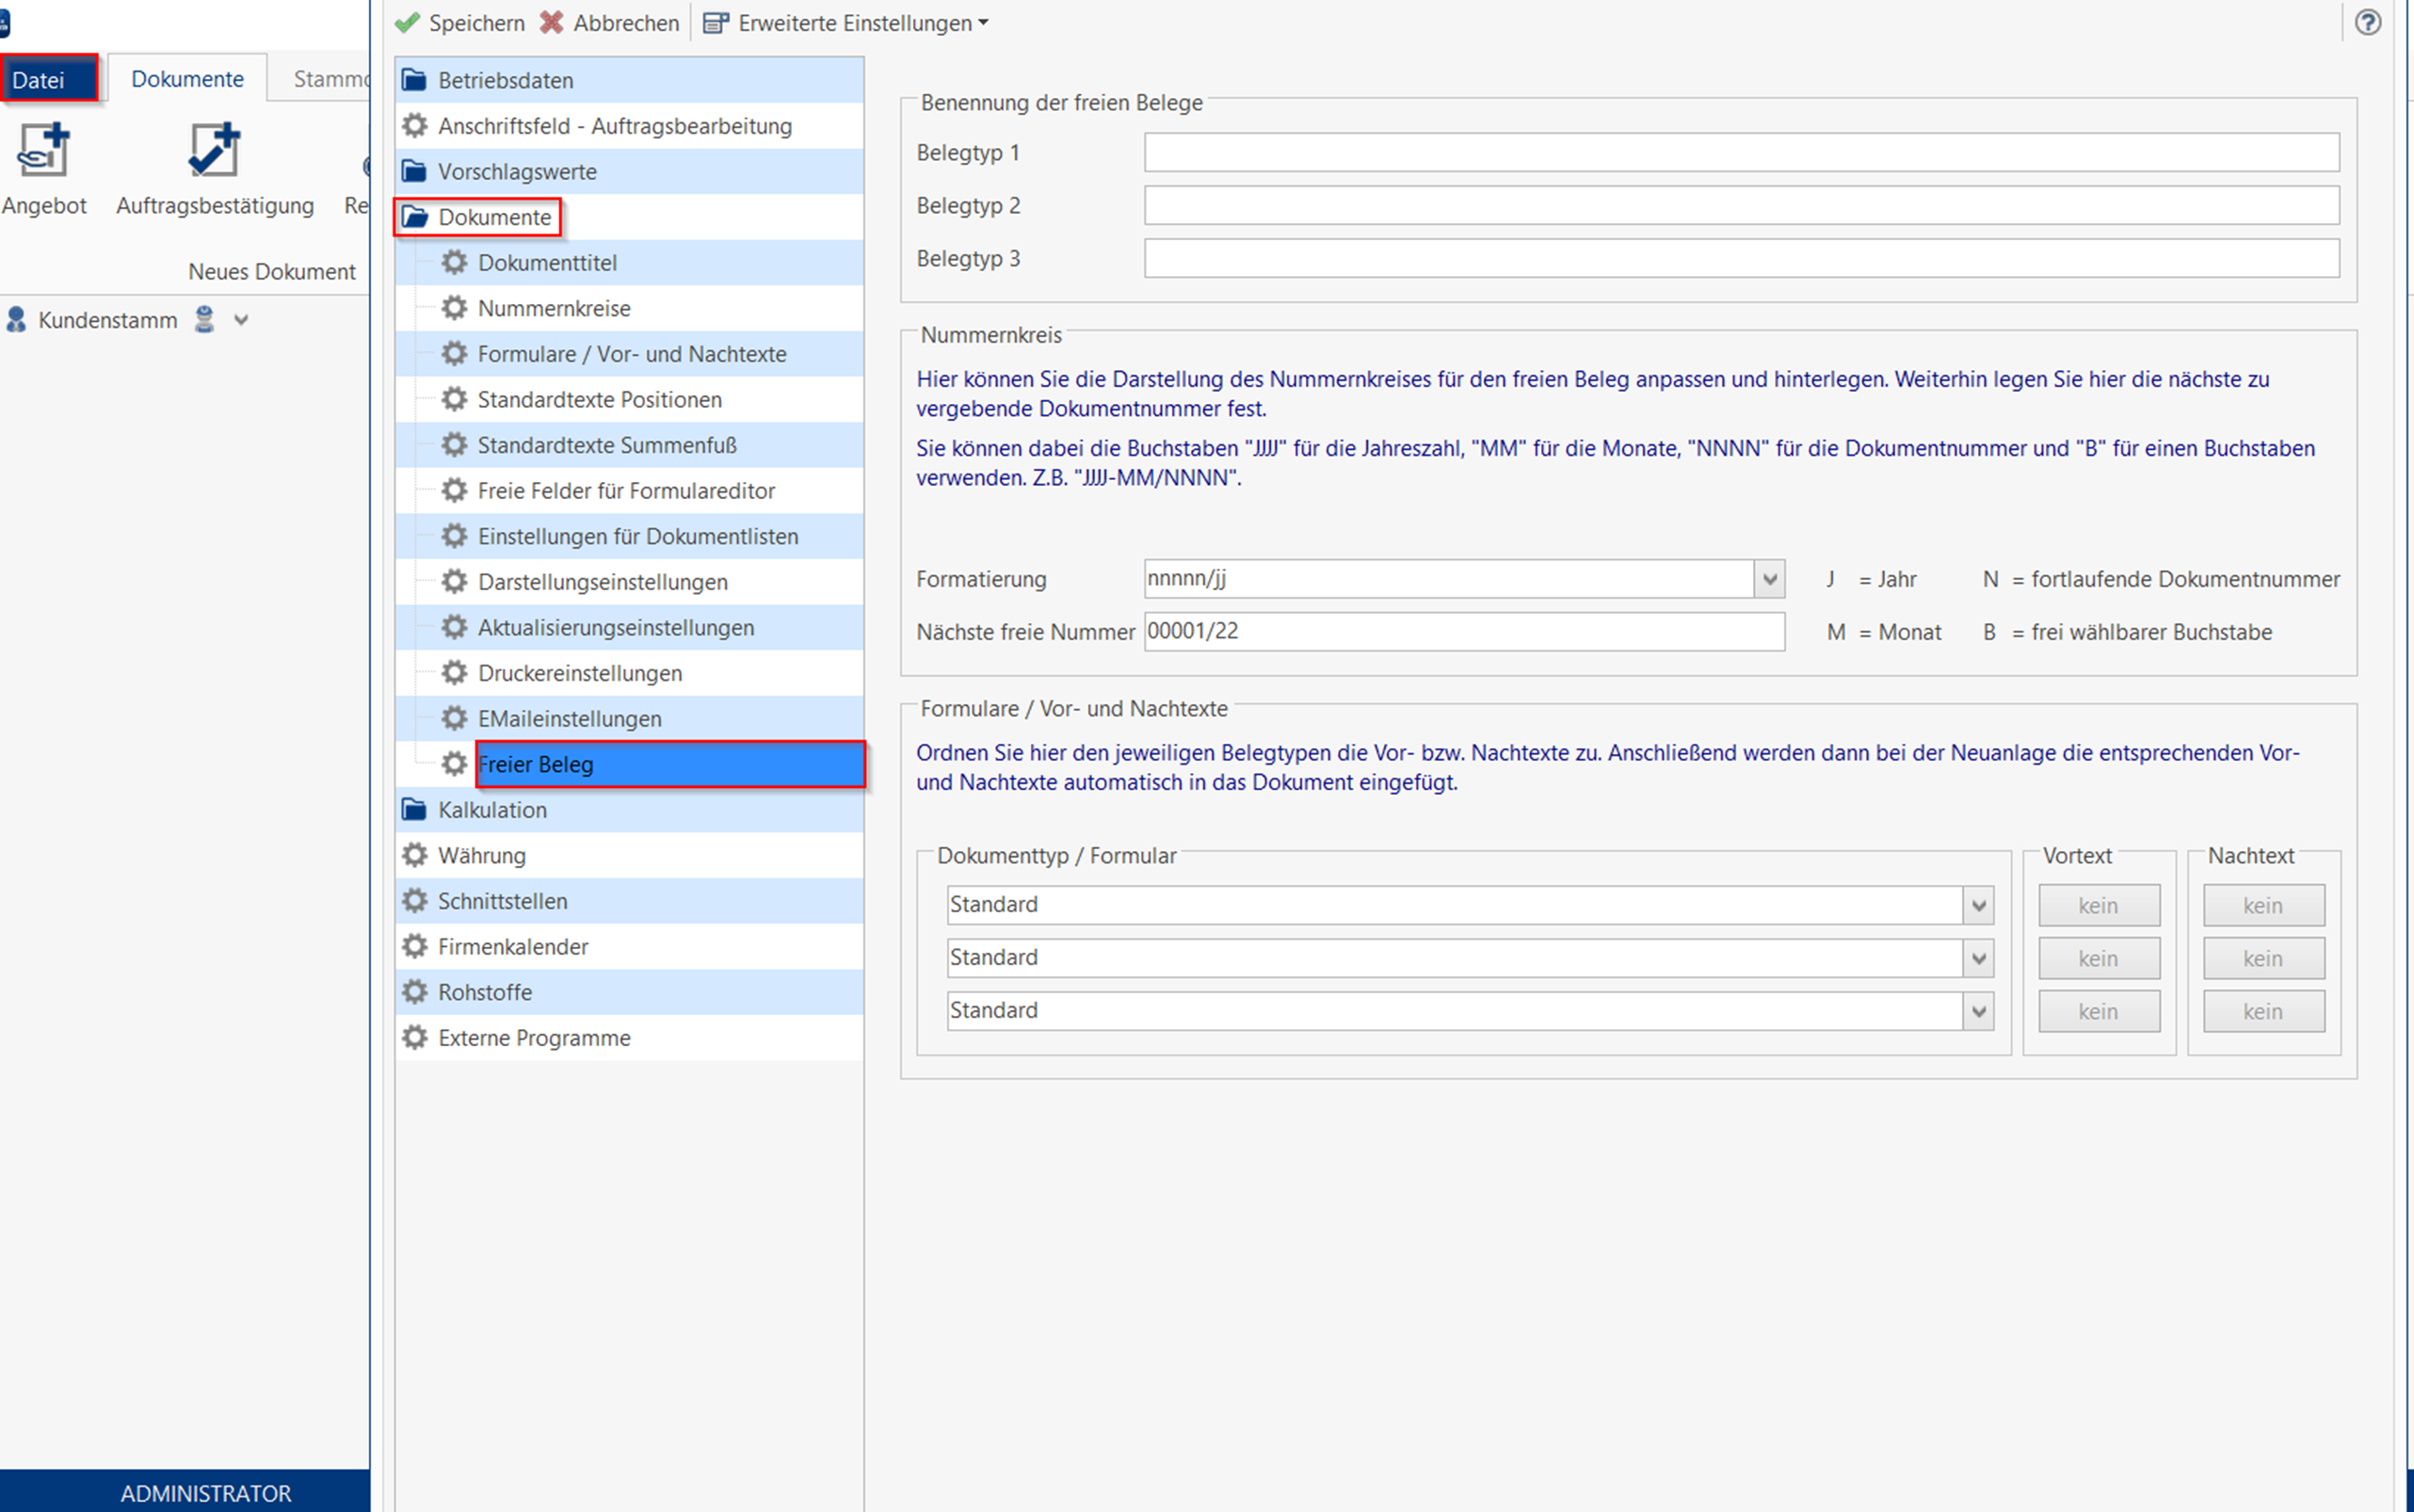This screenshot has width=2414, height=1512.
Task: Click the Nächste freie Nummer field
Action: (x=1463, y=632)
